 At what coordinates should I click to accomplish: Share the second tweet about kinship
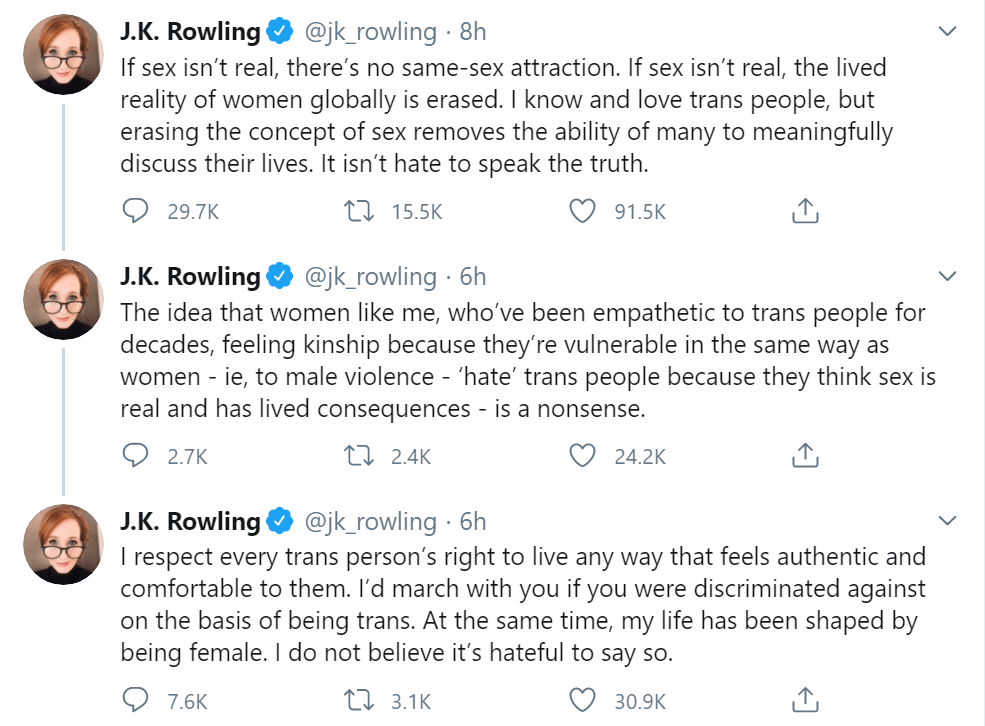click(x=805, y=456)
